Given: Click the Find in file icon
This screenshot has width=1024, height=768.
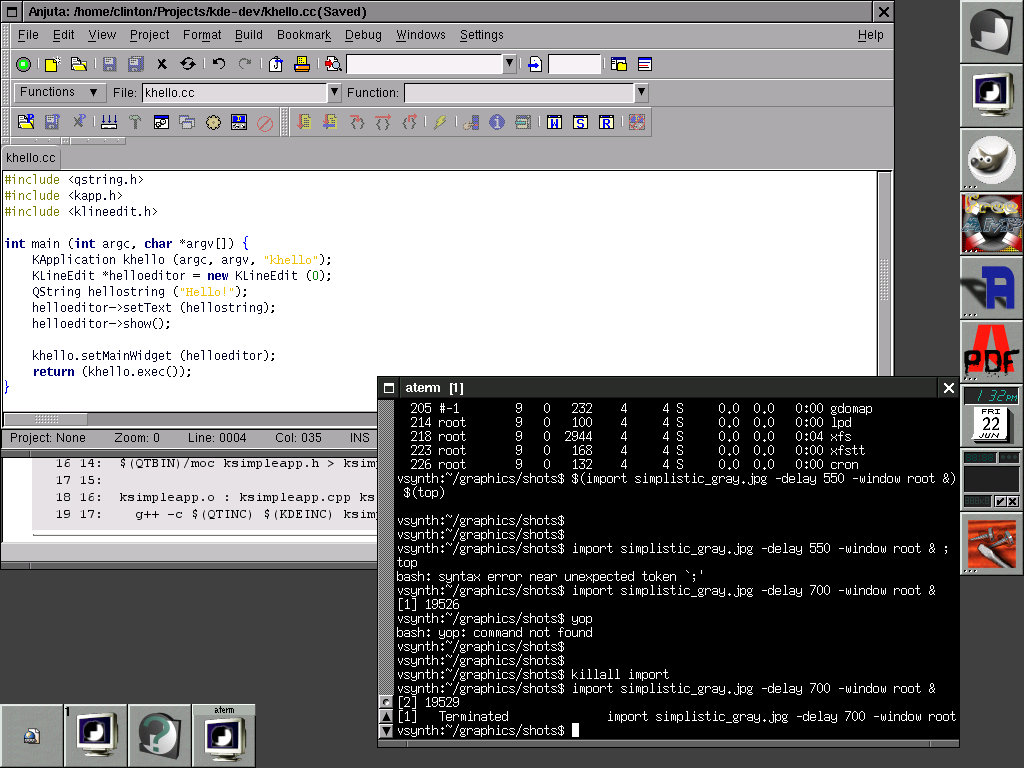Looking at the screenshot, I should tap(332, 64).
